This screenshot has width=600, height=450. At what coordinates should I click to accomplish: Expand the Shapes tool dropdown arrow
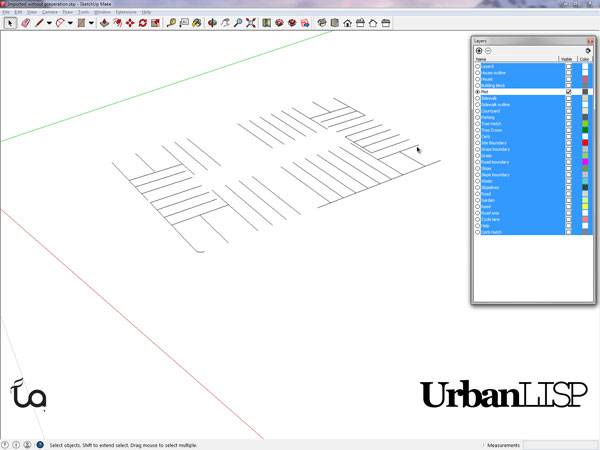tap(92, 22)
